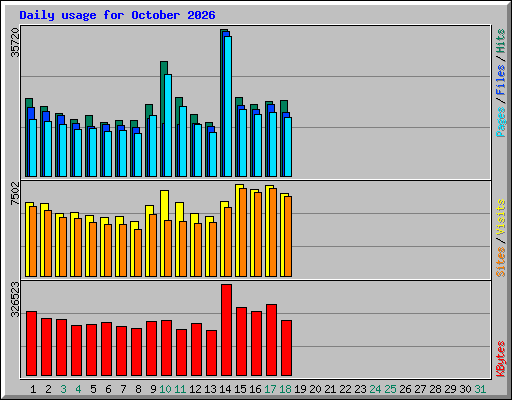Image resolution: width=512 pixels, height=400 pixels.
Task: Click the tallest cyan Pages bar for day 14
Action: click(228, 106)
